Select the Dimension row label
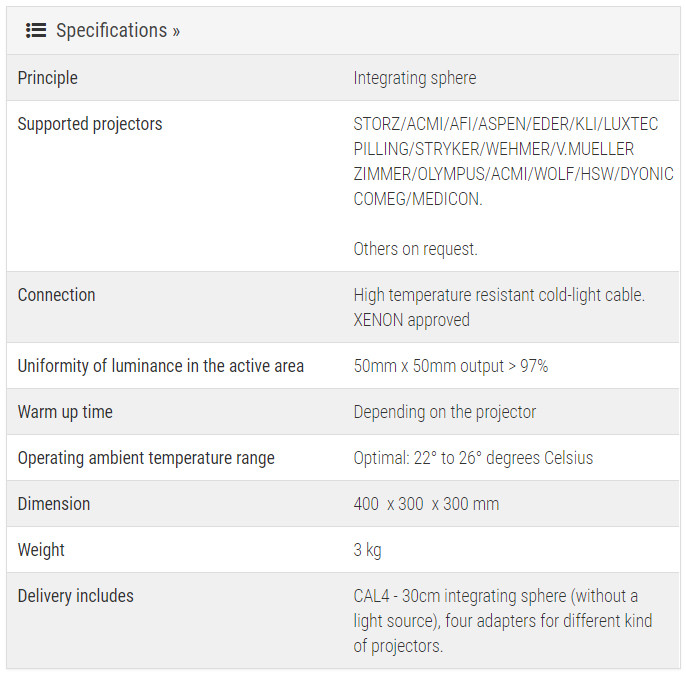Viewport: 686px width, 677px height. [54, 504]
